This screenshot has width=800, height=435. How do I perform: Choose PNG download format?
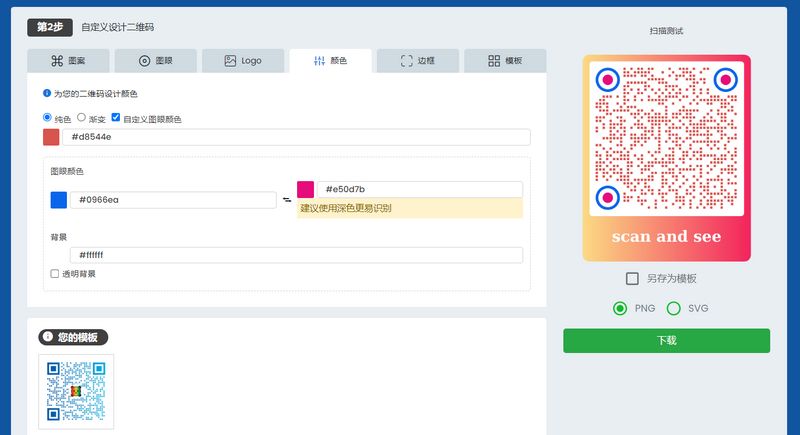620,308
